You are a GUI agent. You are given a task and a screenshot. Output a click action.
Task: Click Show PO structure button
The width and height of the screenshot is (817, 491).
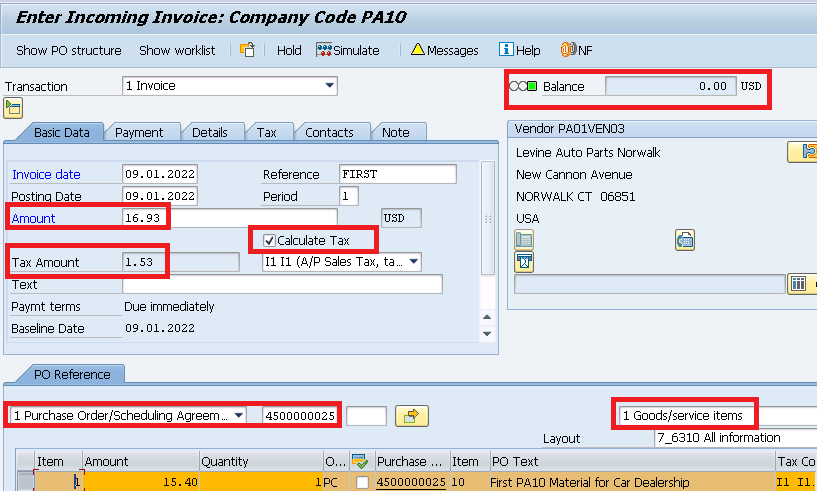68,50
